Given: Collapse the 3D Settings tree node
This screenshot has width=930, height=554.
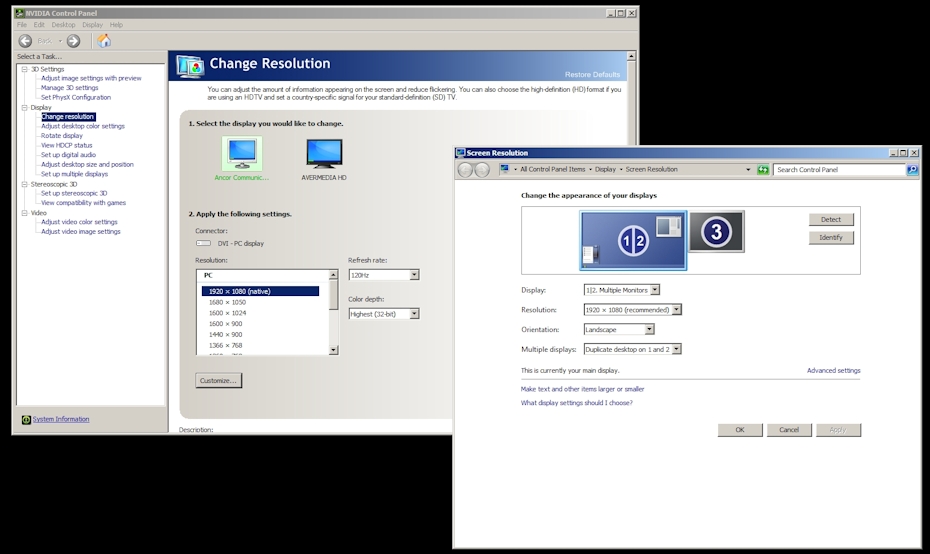Looking at the screenshot, I should 23,69.
